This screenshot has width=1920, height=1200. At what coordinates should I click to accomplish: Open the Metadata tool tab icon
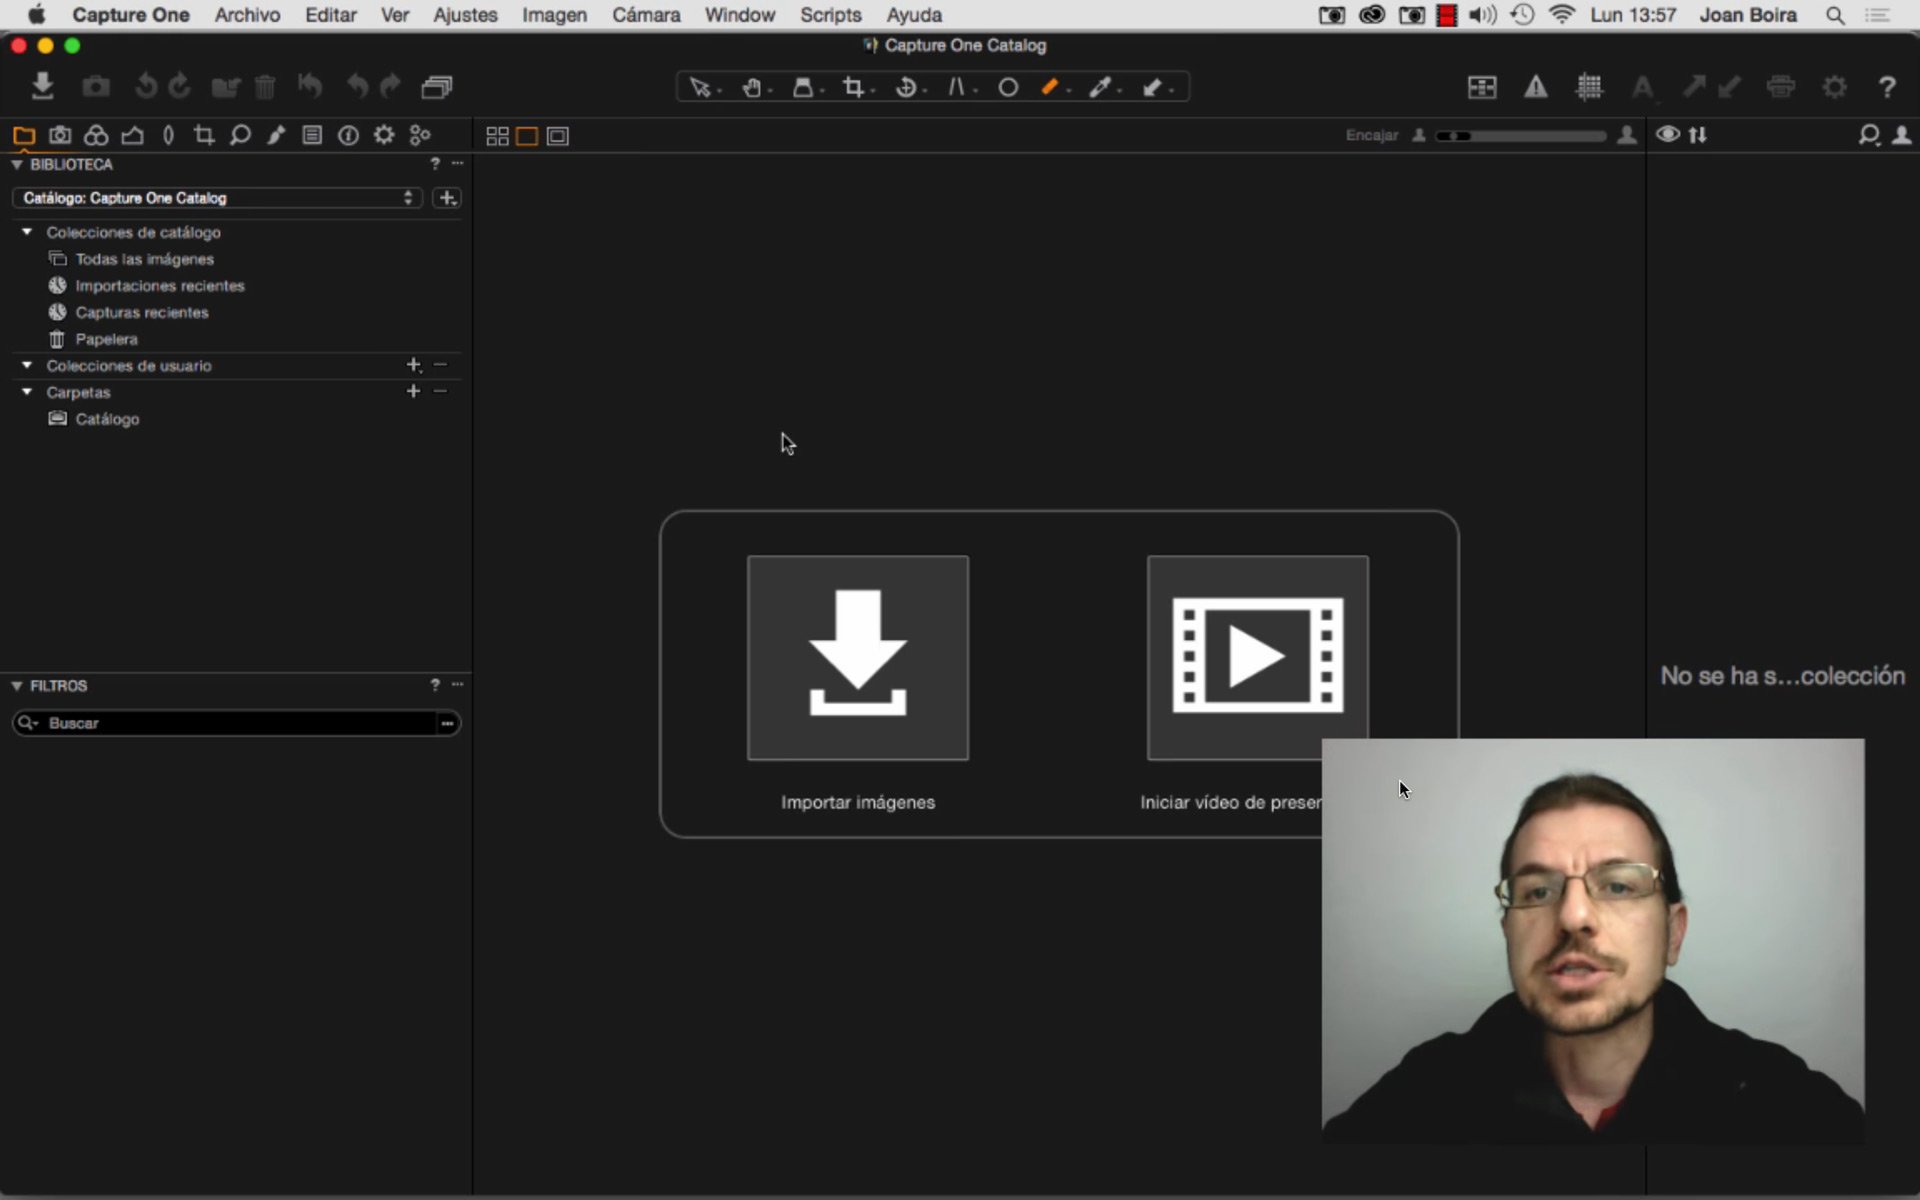point(348,135)
